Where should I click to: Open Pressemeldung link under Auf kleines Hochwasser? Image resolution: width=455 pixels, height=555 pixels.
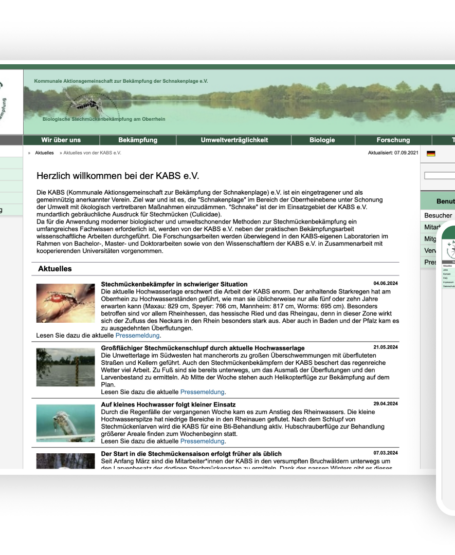(x=202, y=441)
